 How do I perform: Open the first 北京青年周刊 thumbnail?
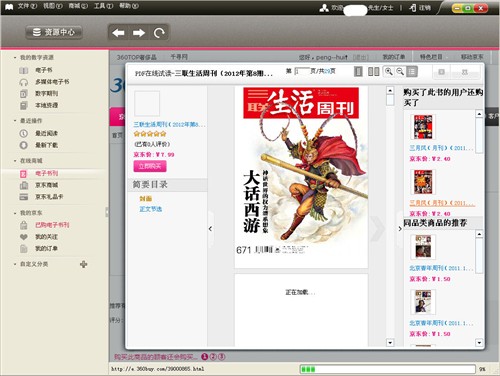point(423,247)
